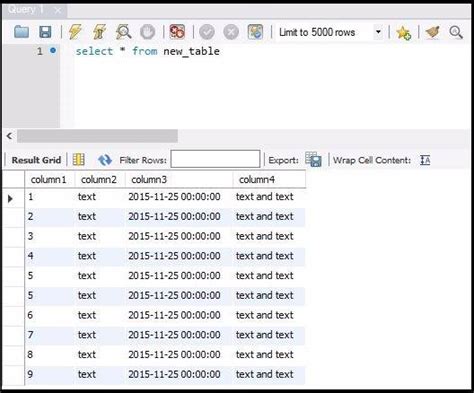Select the column1 cell with value 3
The image size is (474, 393).
50,236
